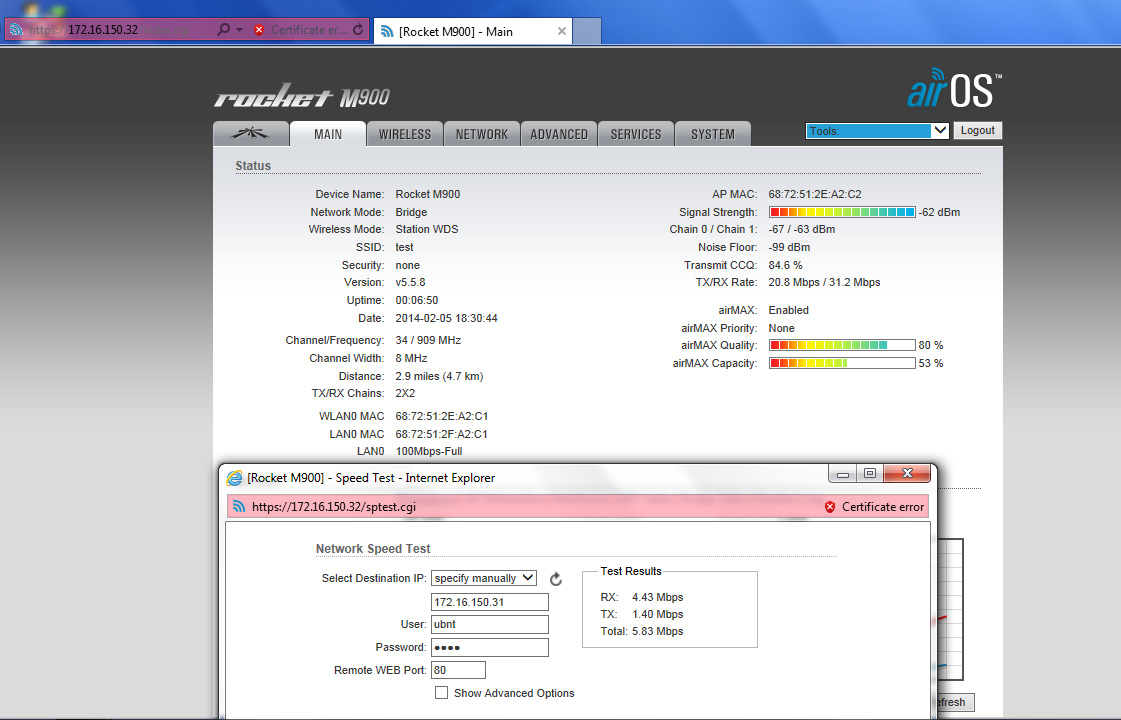Screen dimensions: 1121x720
Task: Click the destination IP address field
Action: click(x=489, y=602)
